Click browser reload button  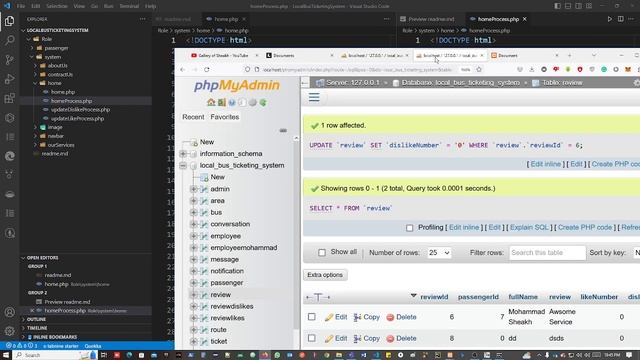click(x=207, y=69)
